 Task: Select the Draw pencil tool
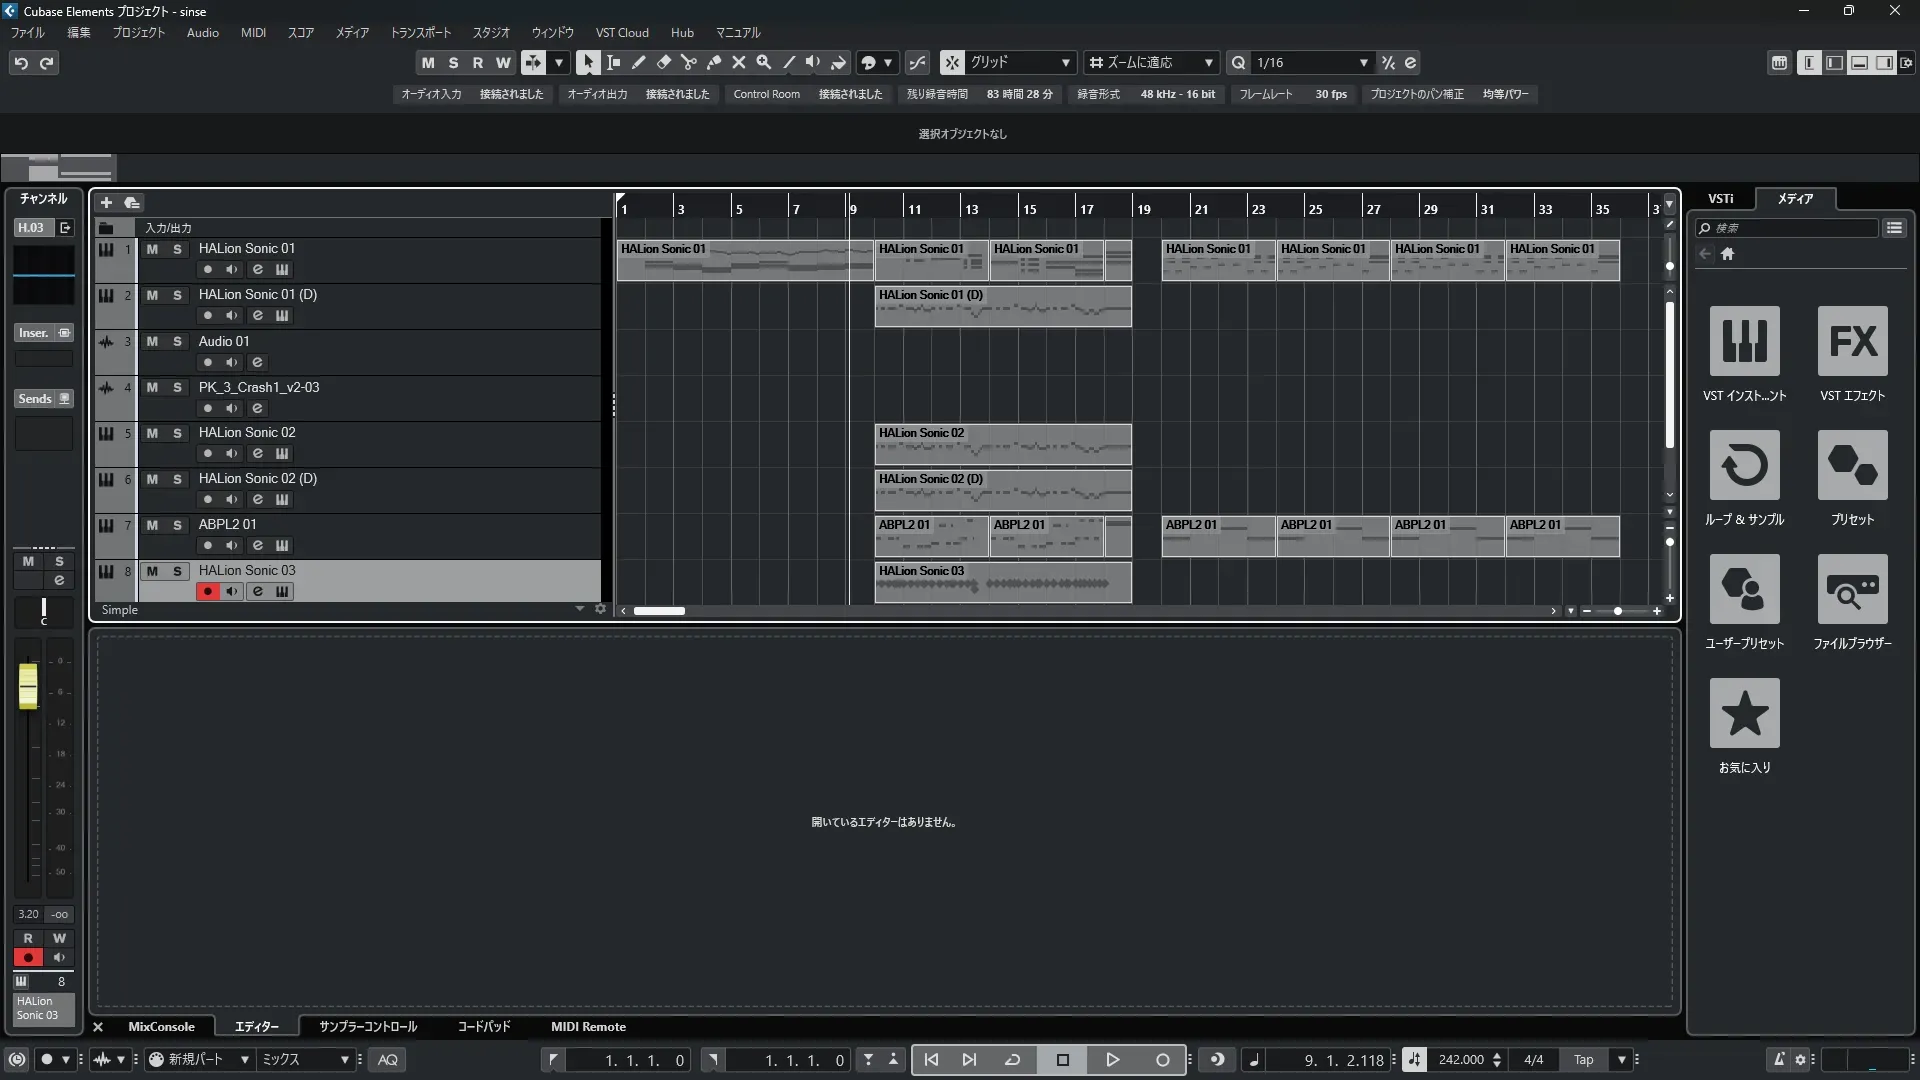pyautogui.click(x=638, y=62)
